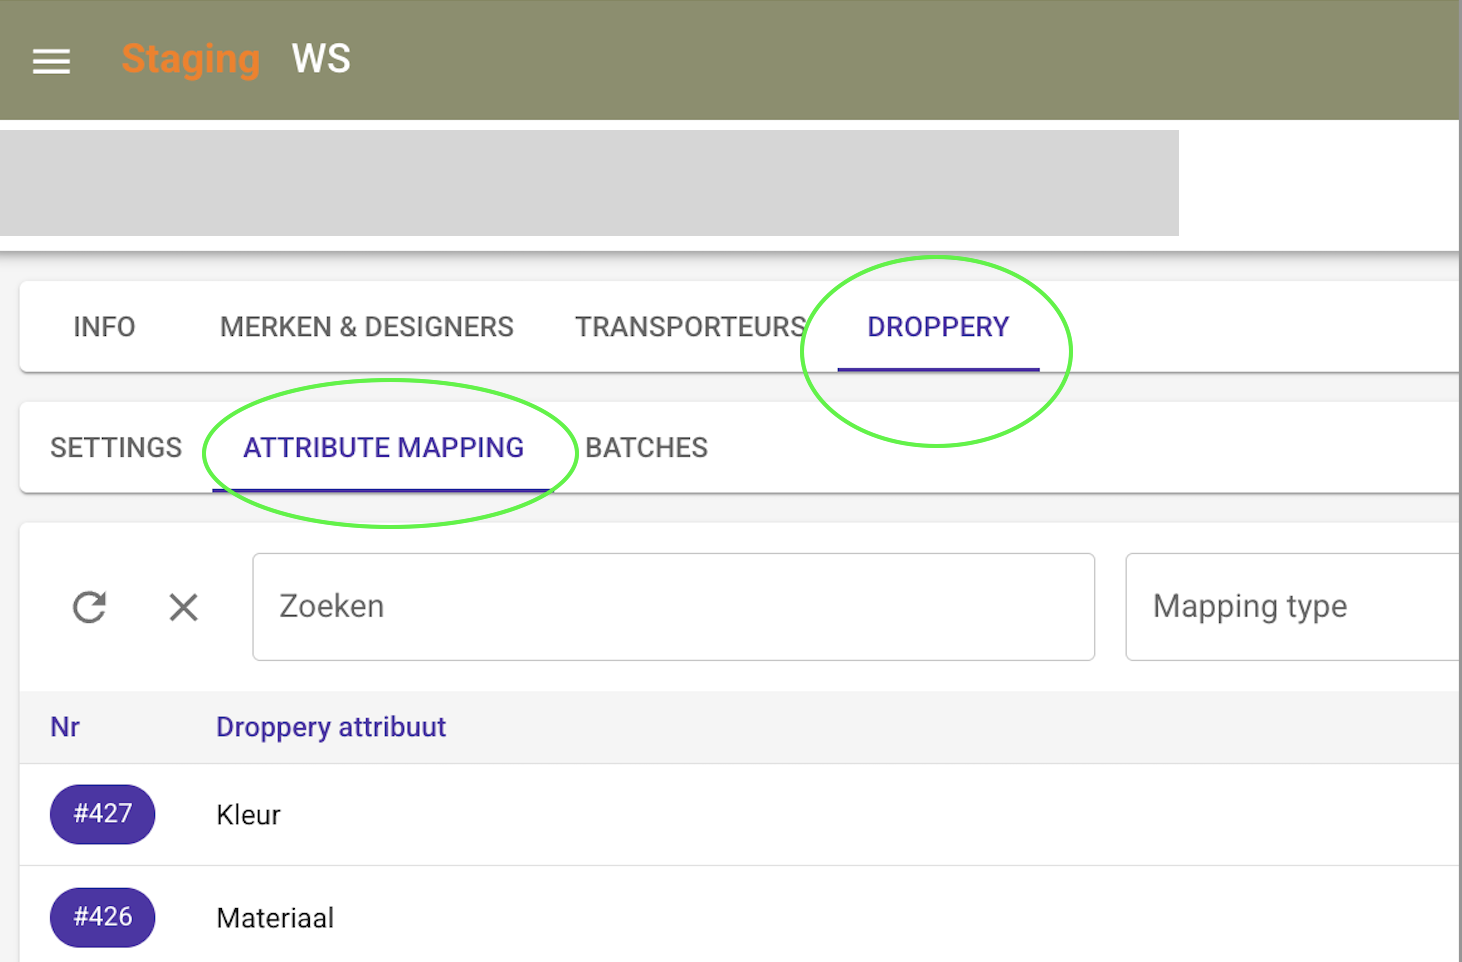Select the TRANSPORTEURS tab
The height and width of the screenshot is (962, 1462).
[x=691, y=327]
